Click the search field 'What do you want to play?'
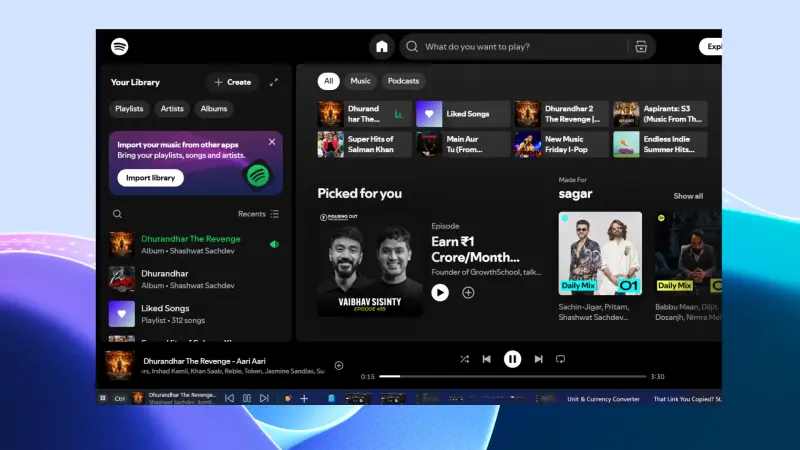800x450 pixels. pyautogui.click(x=528, y=47)
